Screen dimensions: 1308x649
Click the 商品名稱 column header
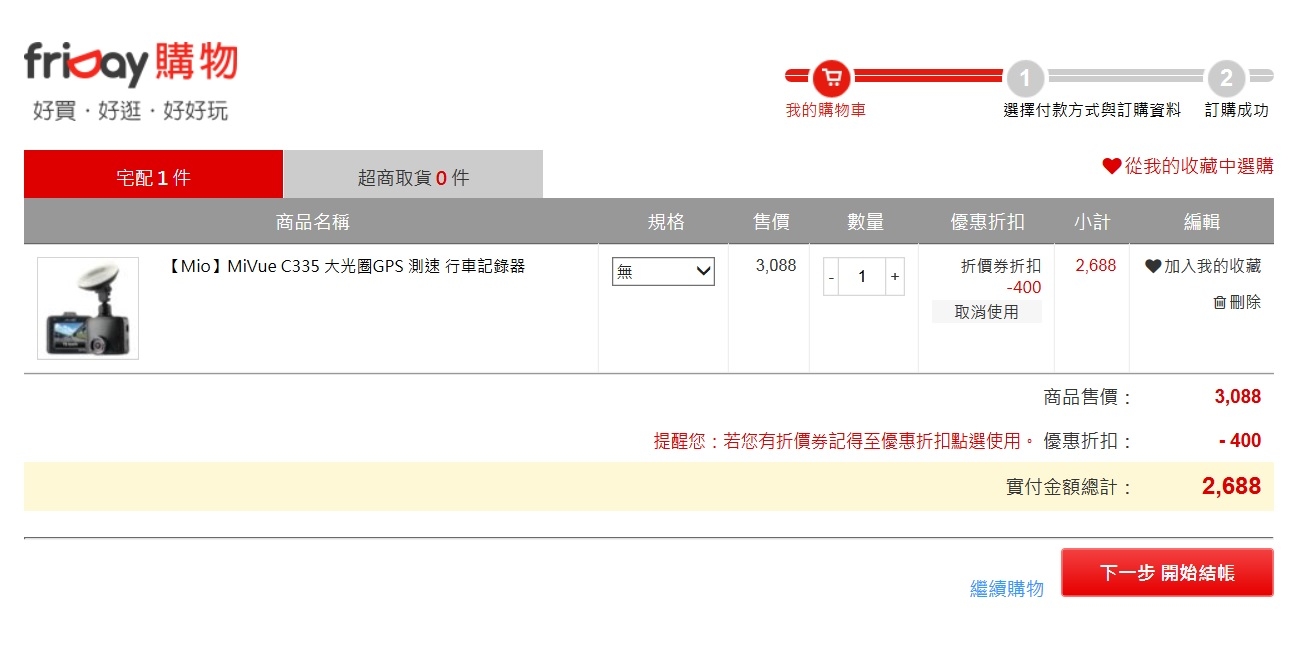click(x=312, y=222)
